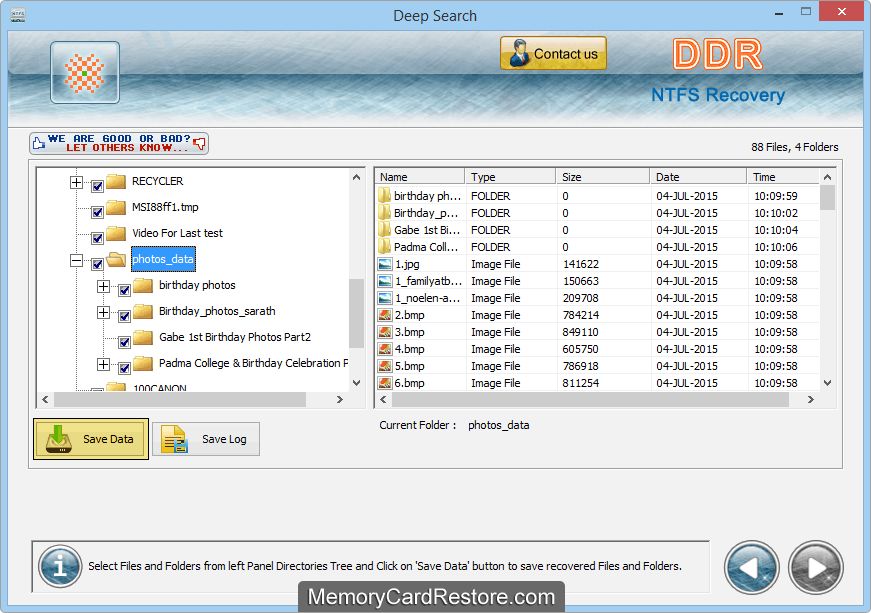Click the tree panel scroll right arrow
The width and height of the screenshot is (871, 613).
pyautogui.click(x=339, y=399)
